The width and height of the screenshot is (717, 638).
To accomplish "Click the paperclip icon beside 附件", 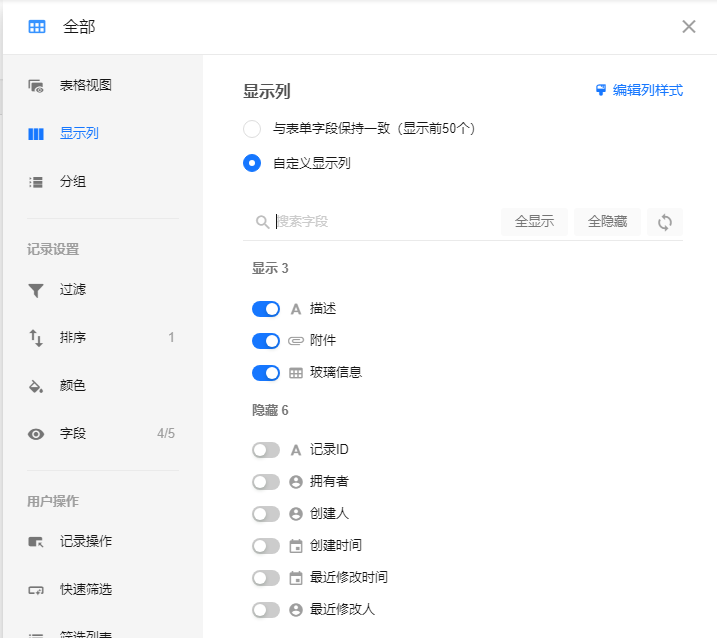I will 296,341.
